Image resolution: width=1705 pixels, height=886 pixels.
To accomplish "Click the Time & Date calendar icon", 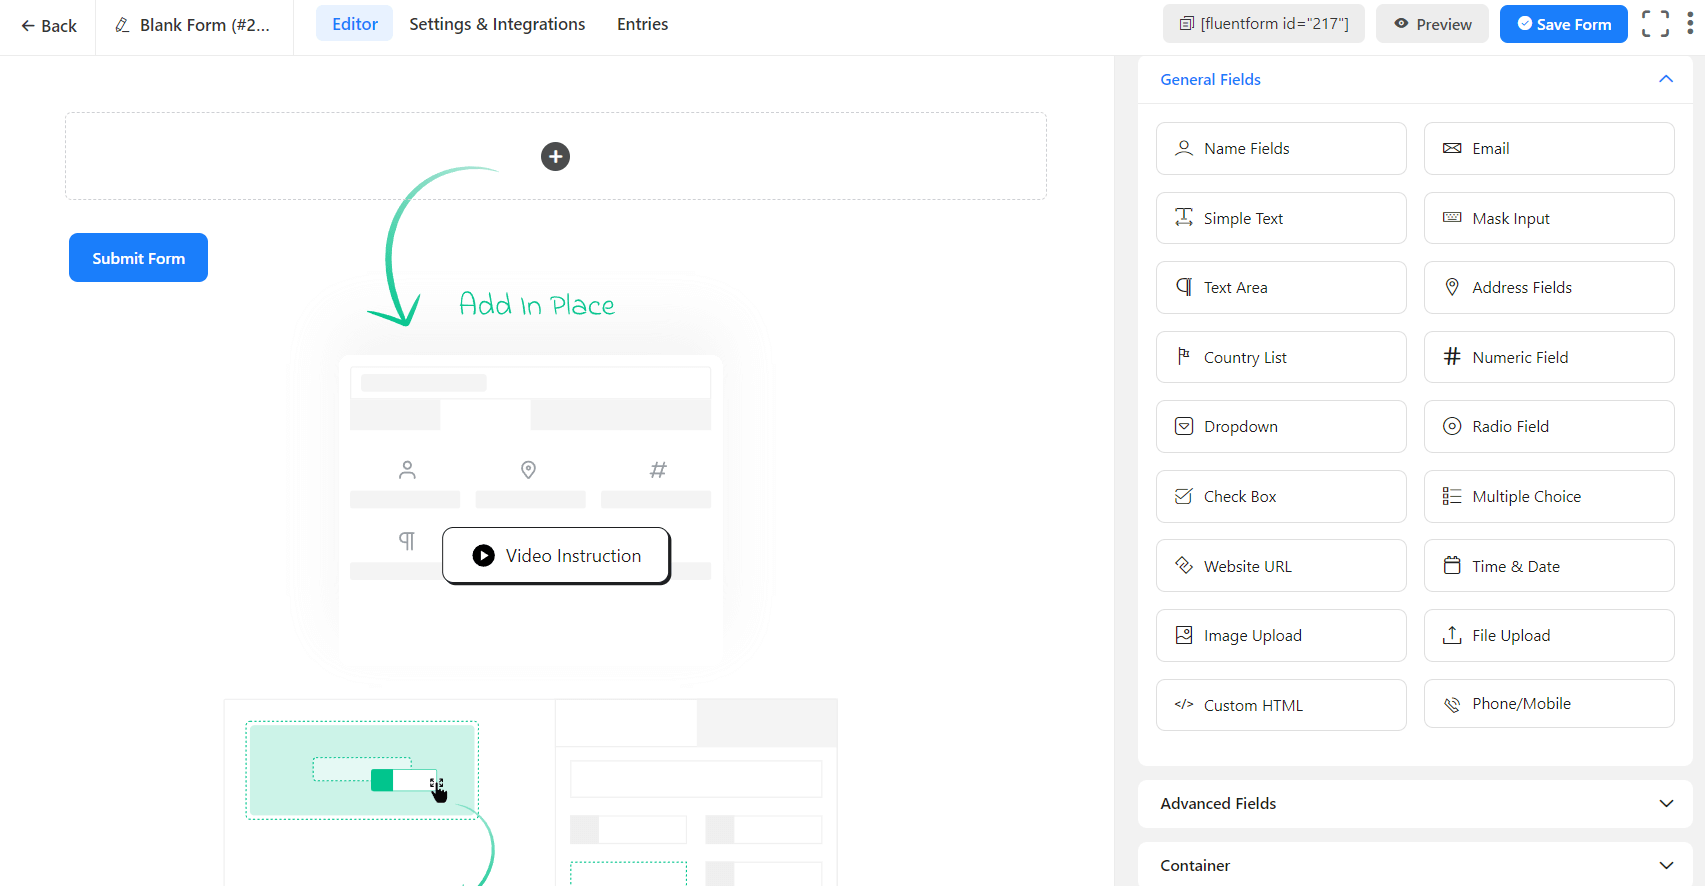I will (1452, 566).
